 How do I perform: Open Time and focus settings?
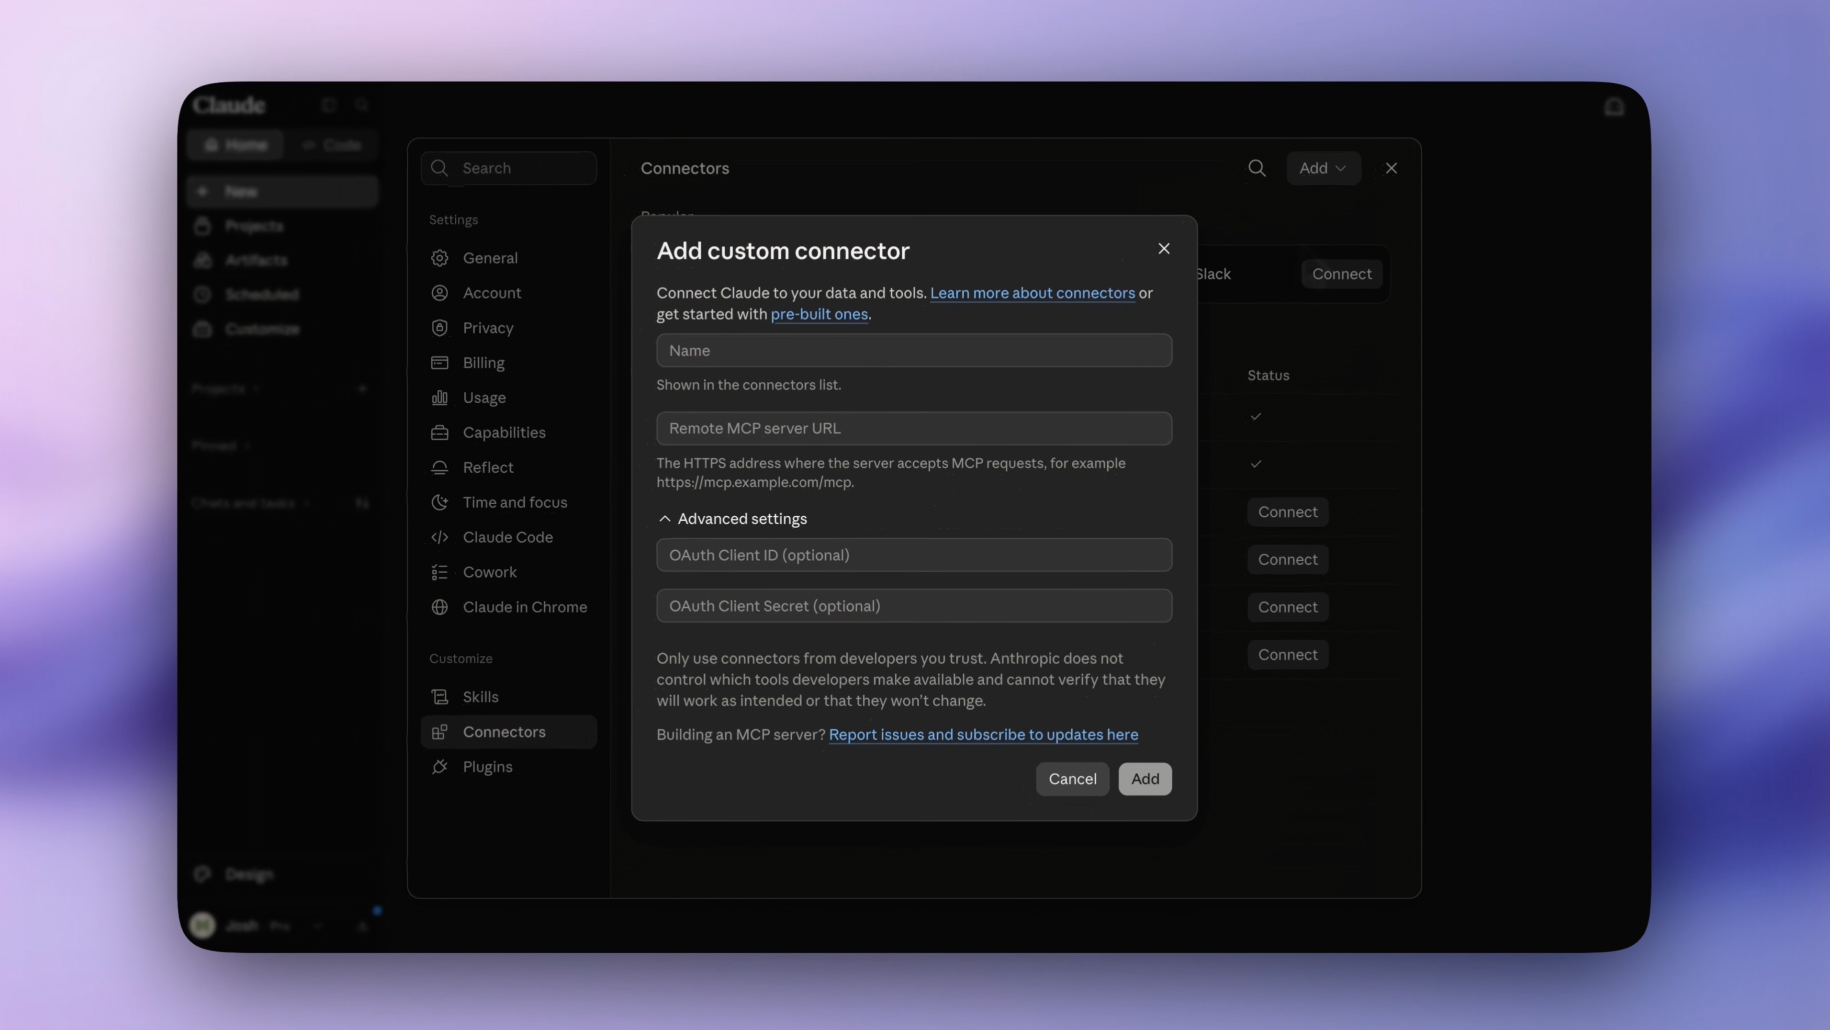pyautogui.click(x=509, y=503)
